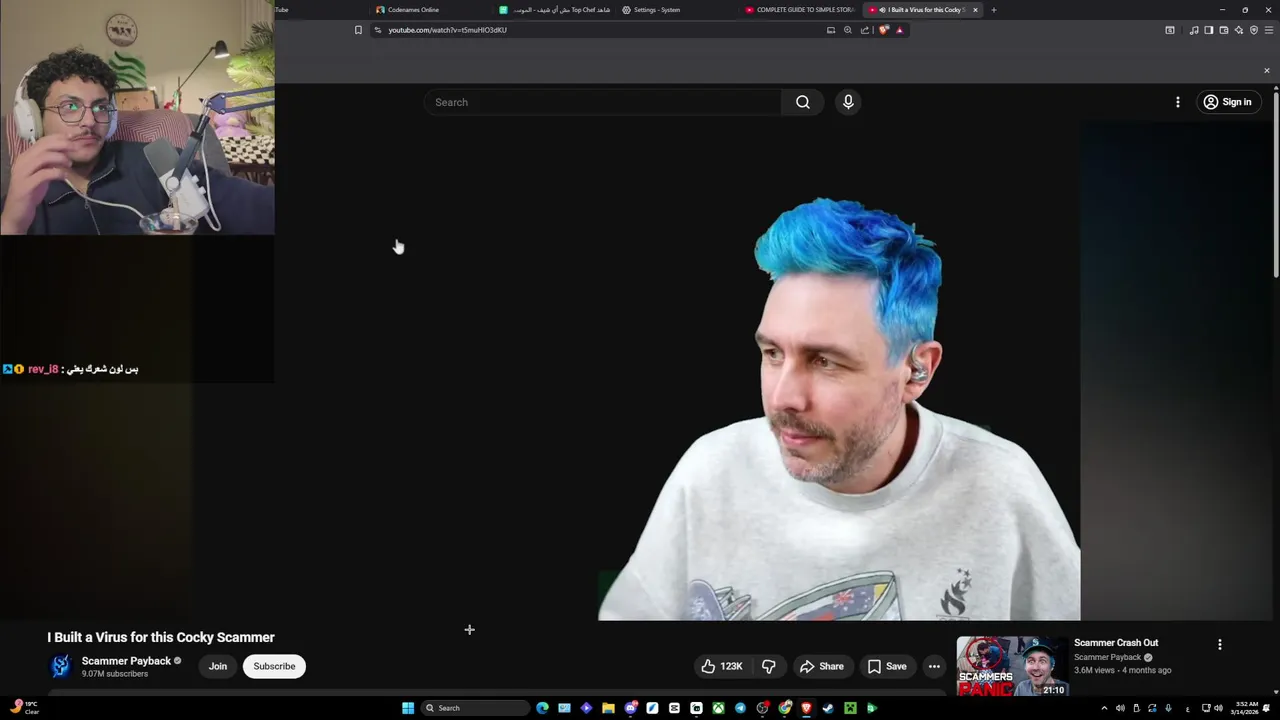Open Steam from the taskbar
The width and height of the screenshot is (1280, 720).
828,708
